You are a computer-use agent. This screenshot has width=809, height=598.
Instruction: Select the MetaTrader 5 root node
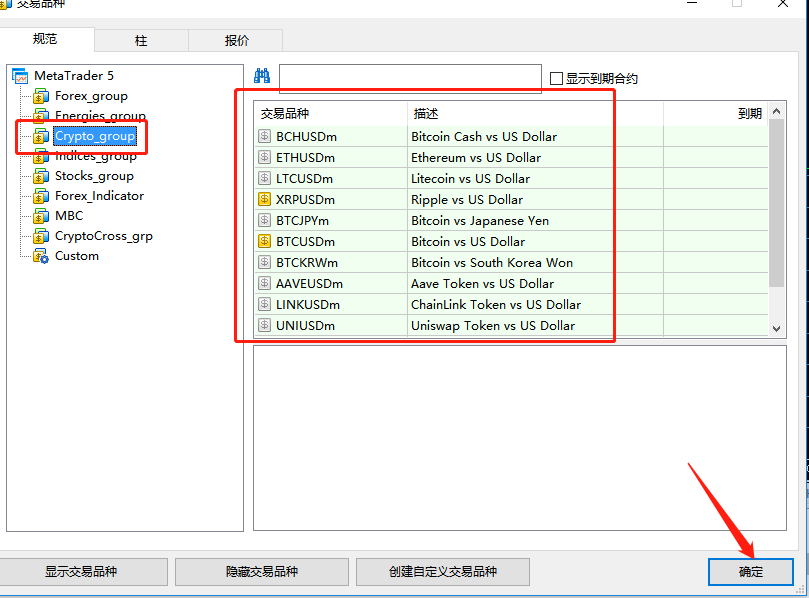(x=74, y=76)
